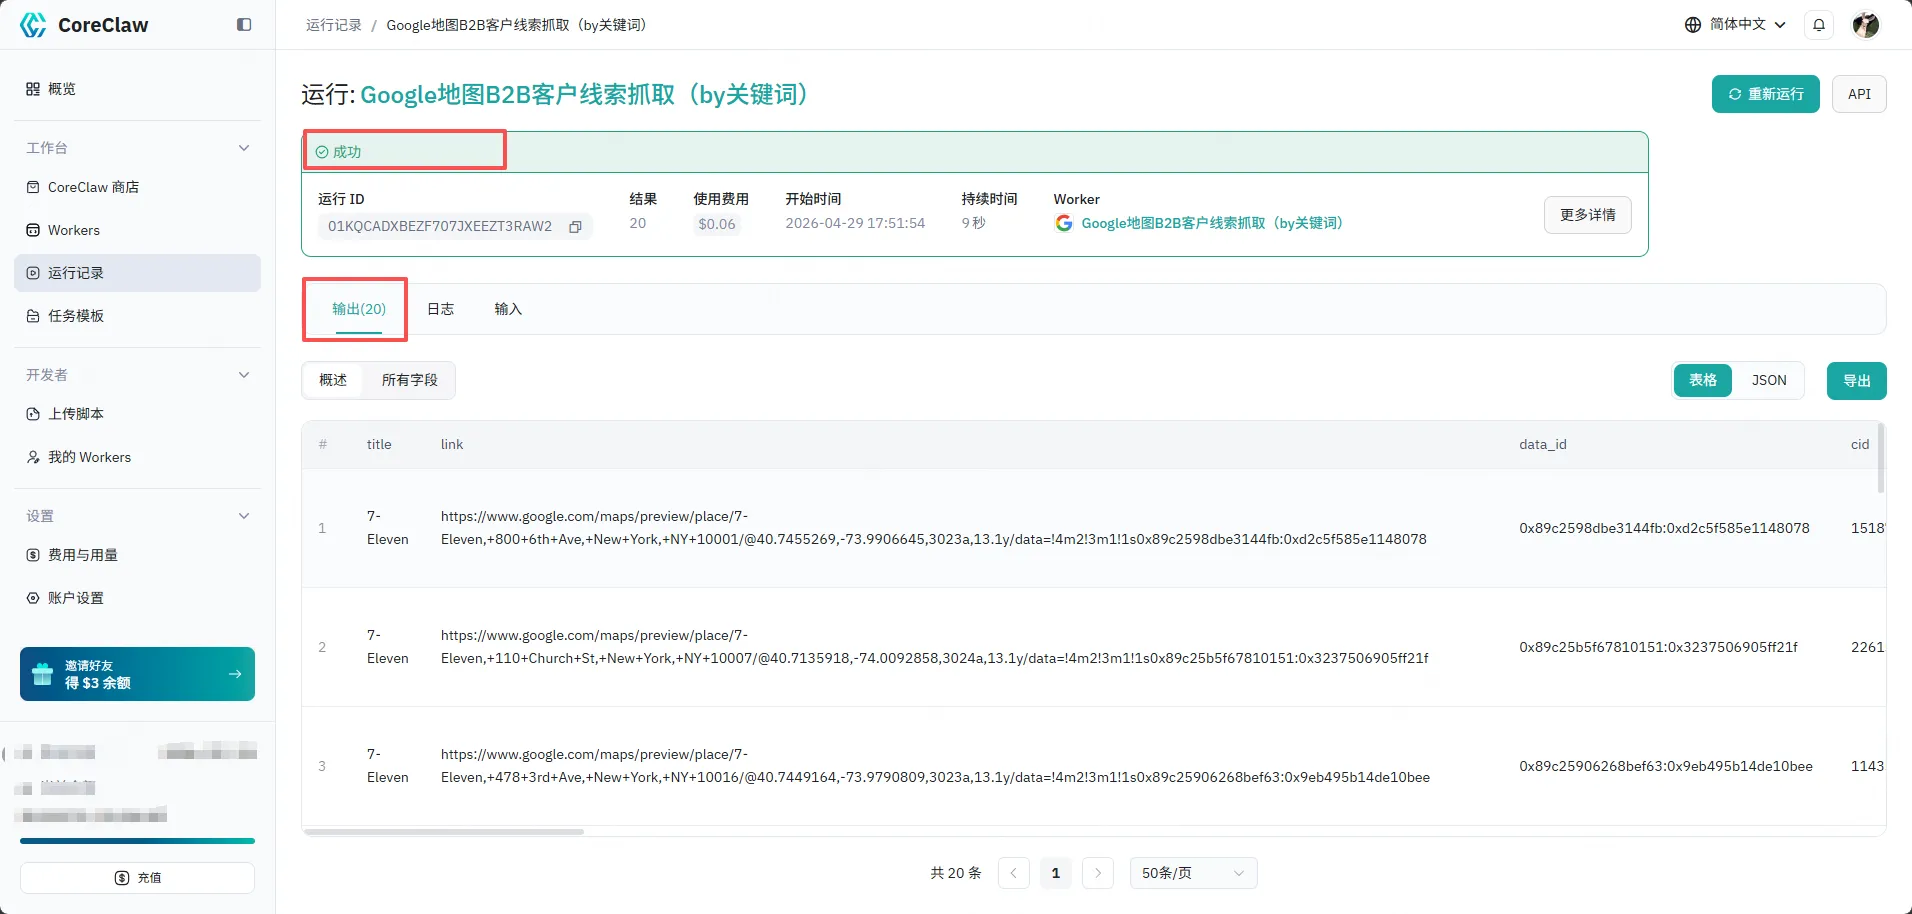Switch to JSON view mode
The image size is (1912, 914).
click(x=1769, y=380)
